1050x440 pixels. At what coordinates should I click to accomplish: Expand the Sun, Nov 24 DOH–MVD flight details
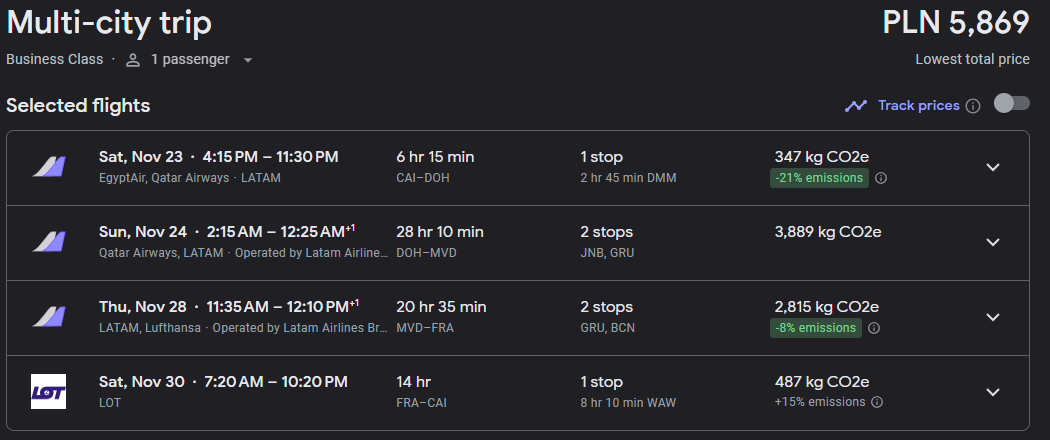tap(993, 242)
